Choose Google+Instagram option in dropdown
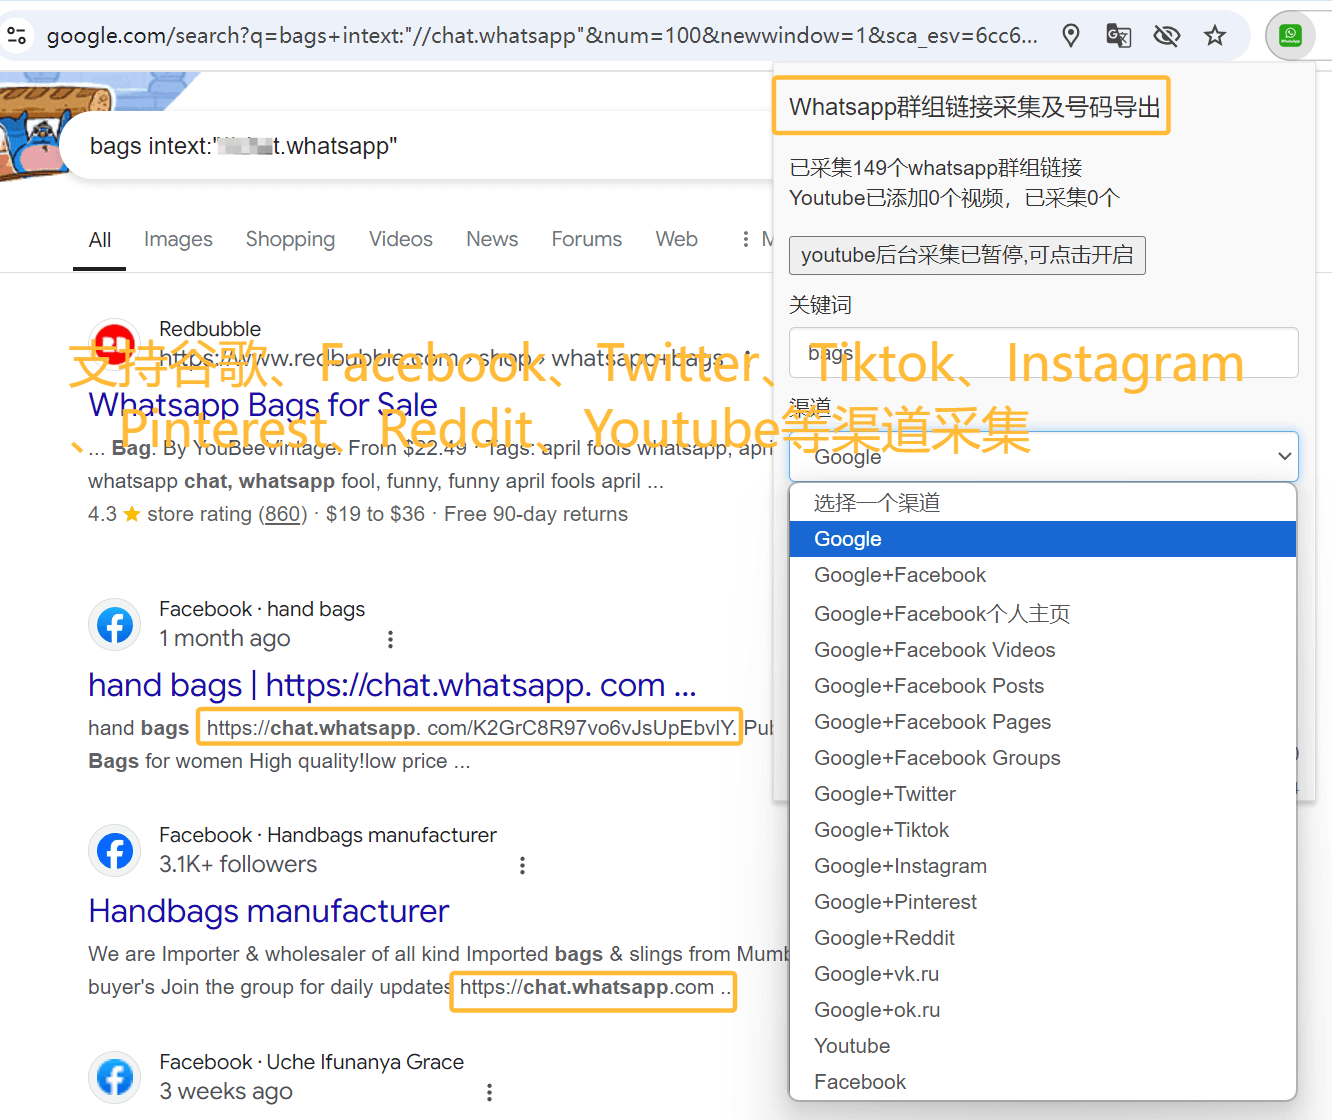The width and height of the screenshot is (1332, 1120). coord(900,866)
